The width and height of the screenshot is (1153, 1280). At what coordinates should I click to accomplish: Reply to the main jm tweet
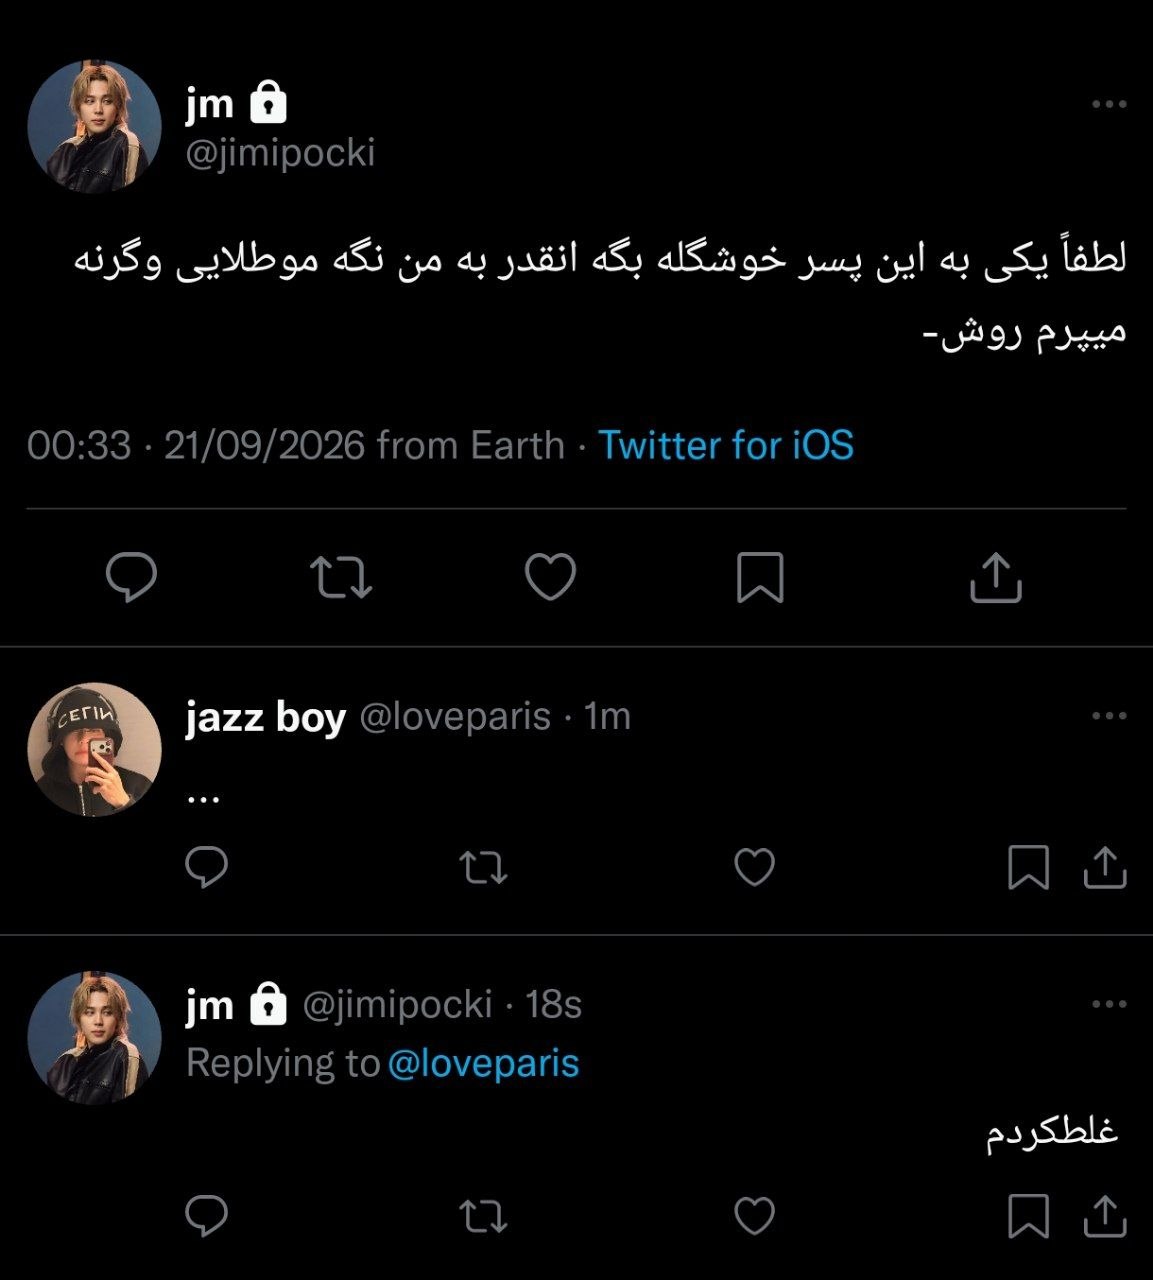coord(131,577)
